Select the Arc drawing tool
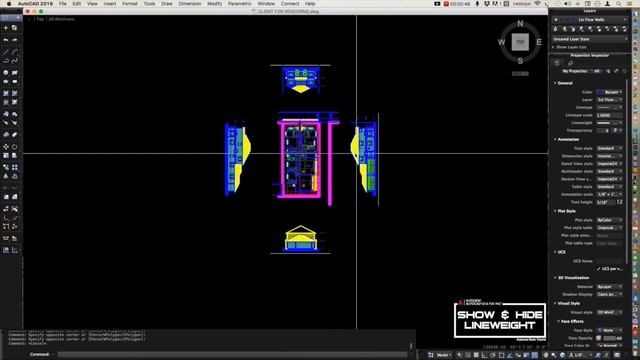640x360 pixels. tap(15, 52)
